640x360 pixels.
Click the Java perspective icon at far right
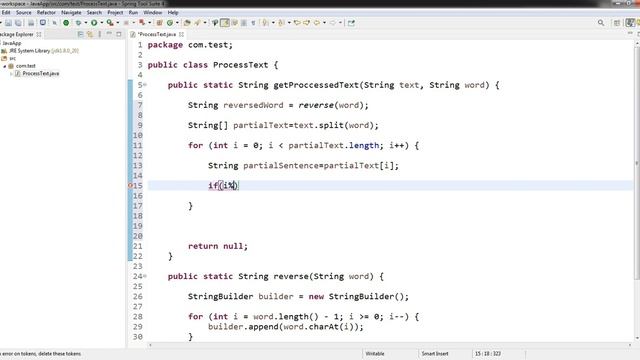point(630,23)
